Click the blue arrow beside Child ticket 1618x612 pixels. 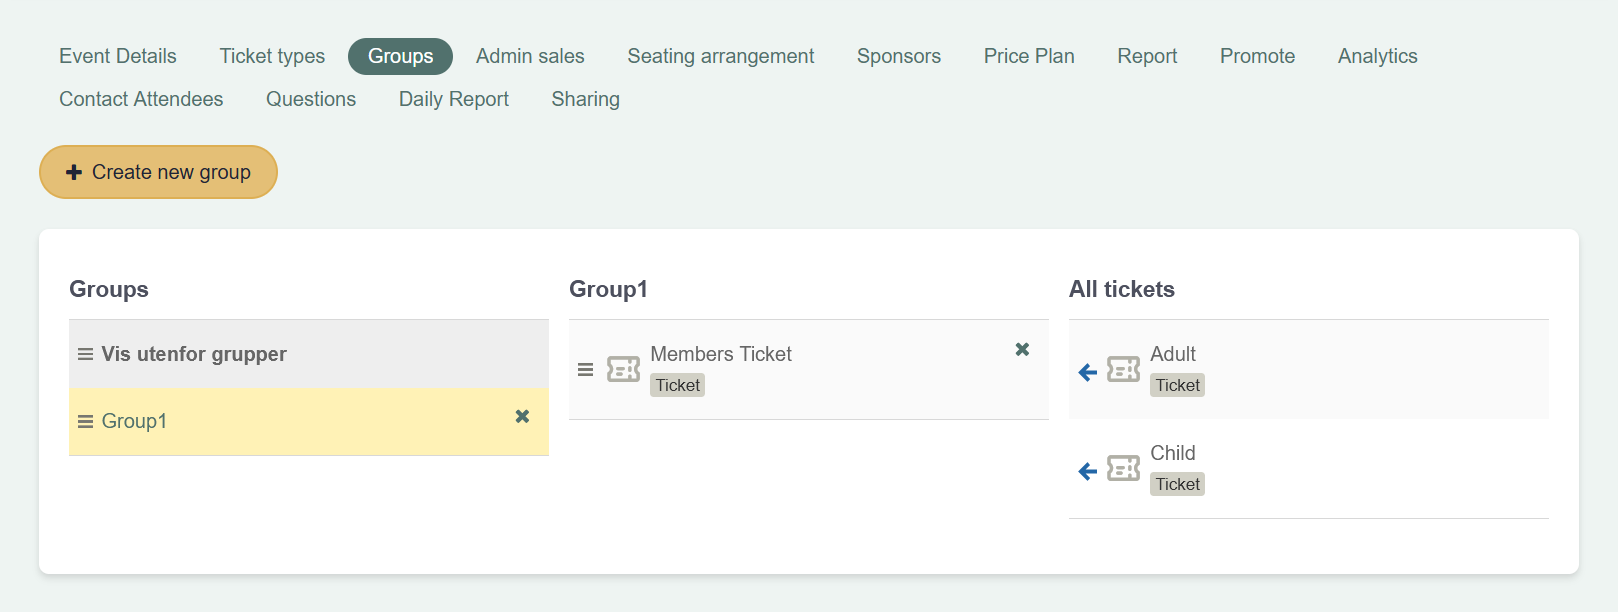pyautogui.click(x=1088, y=471)
